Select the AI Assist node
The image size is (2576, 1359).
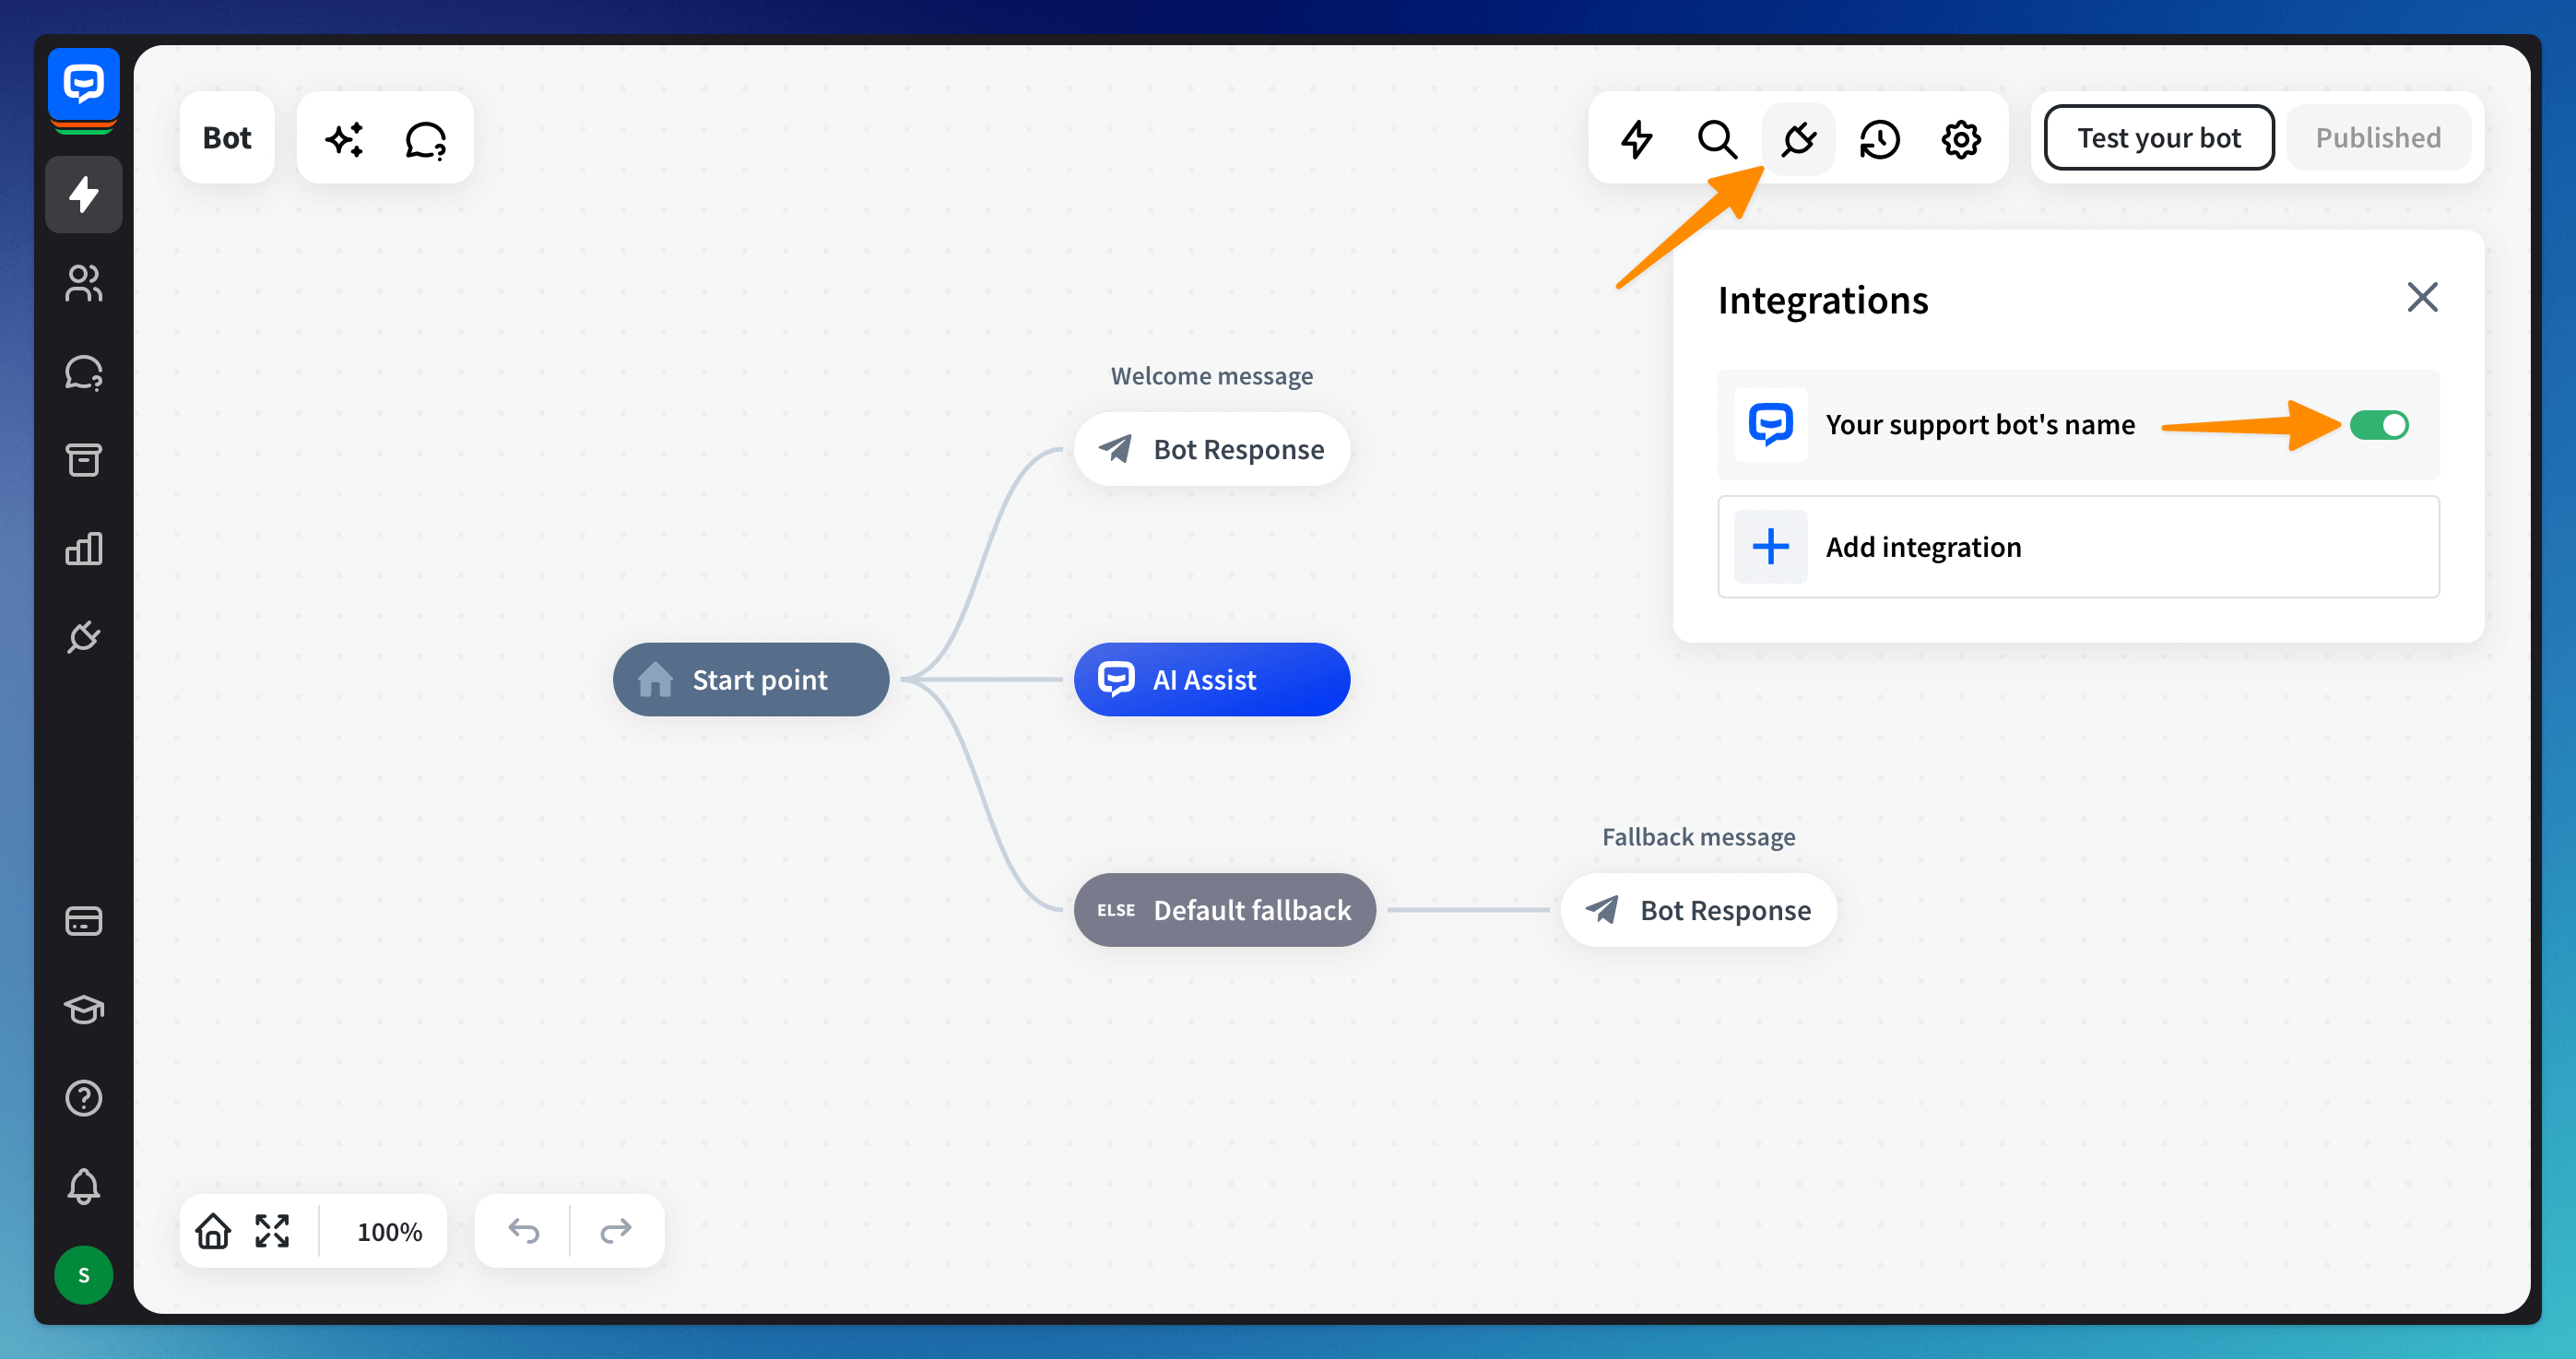tap(1211, 680)
